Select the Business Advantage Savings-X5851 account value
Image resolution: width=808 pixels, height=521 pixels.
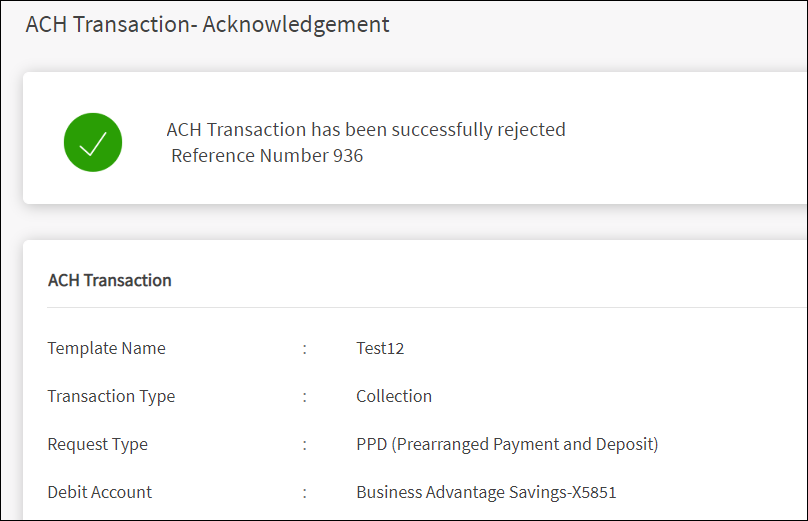[486, 492]
